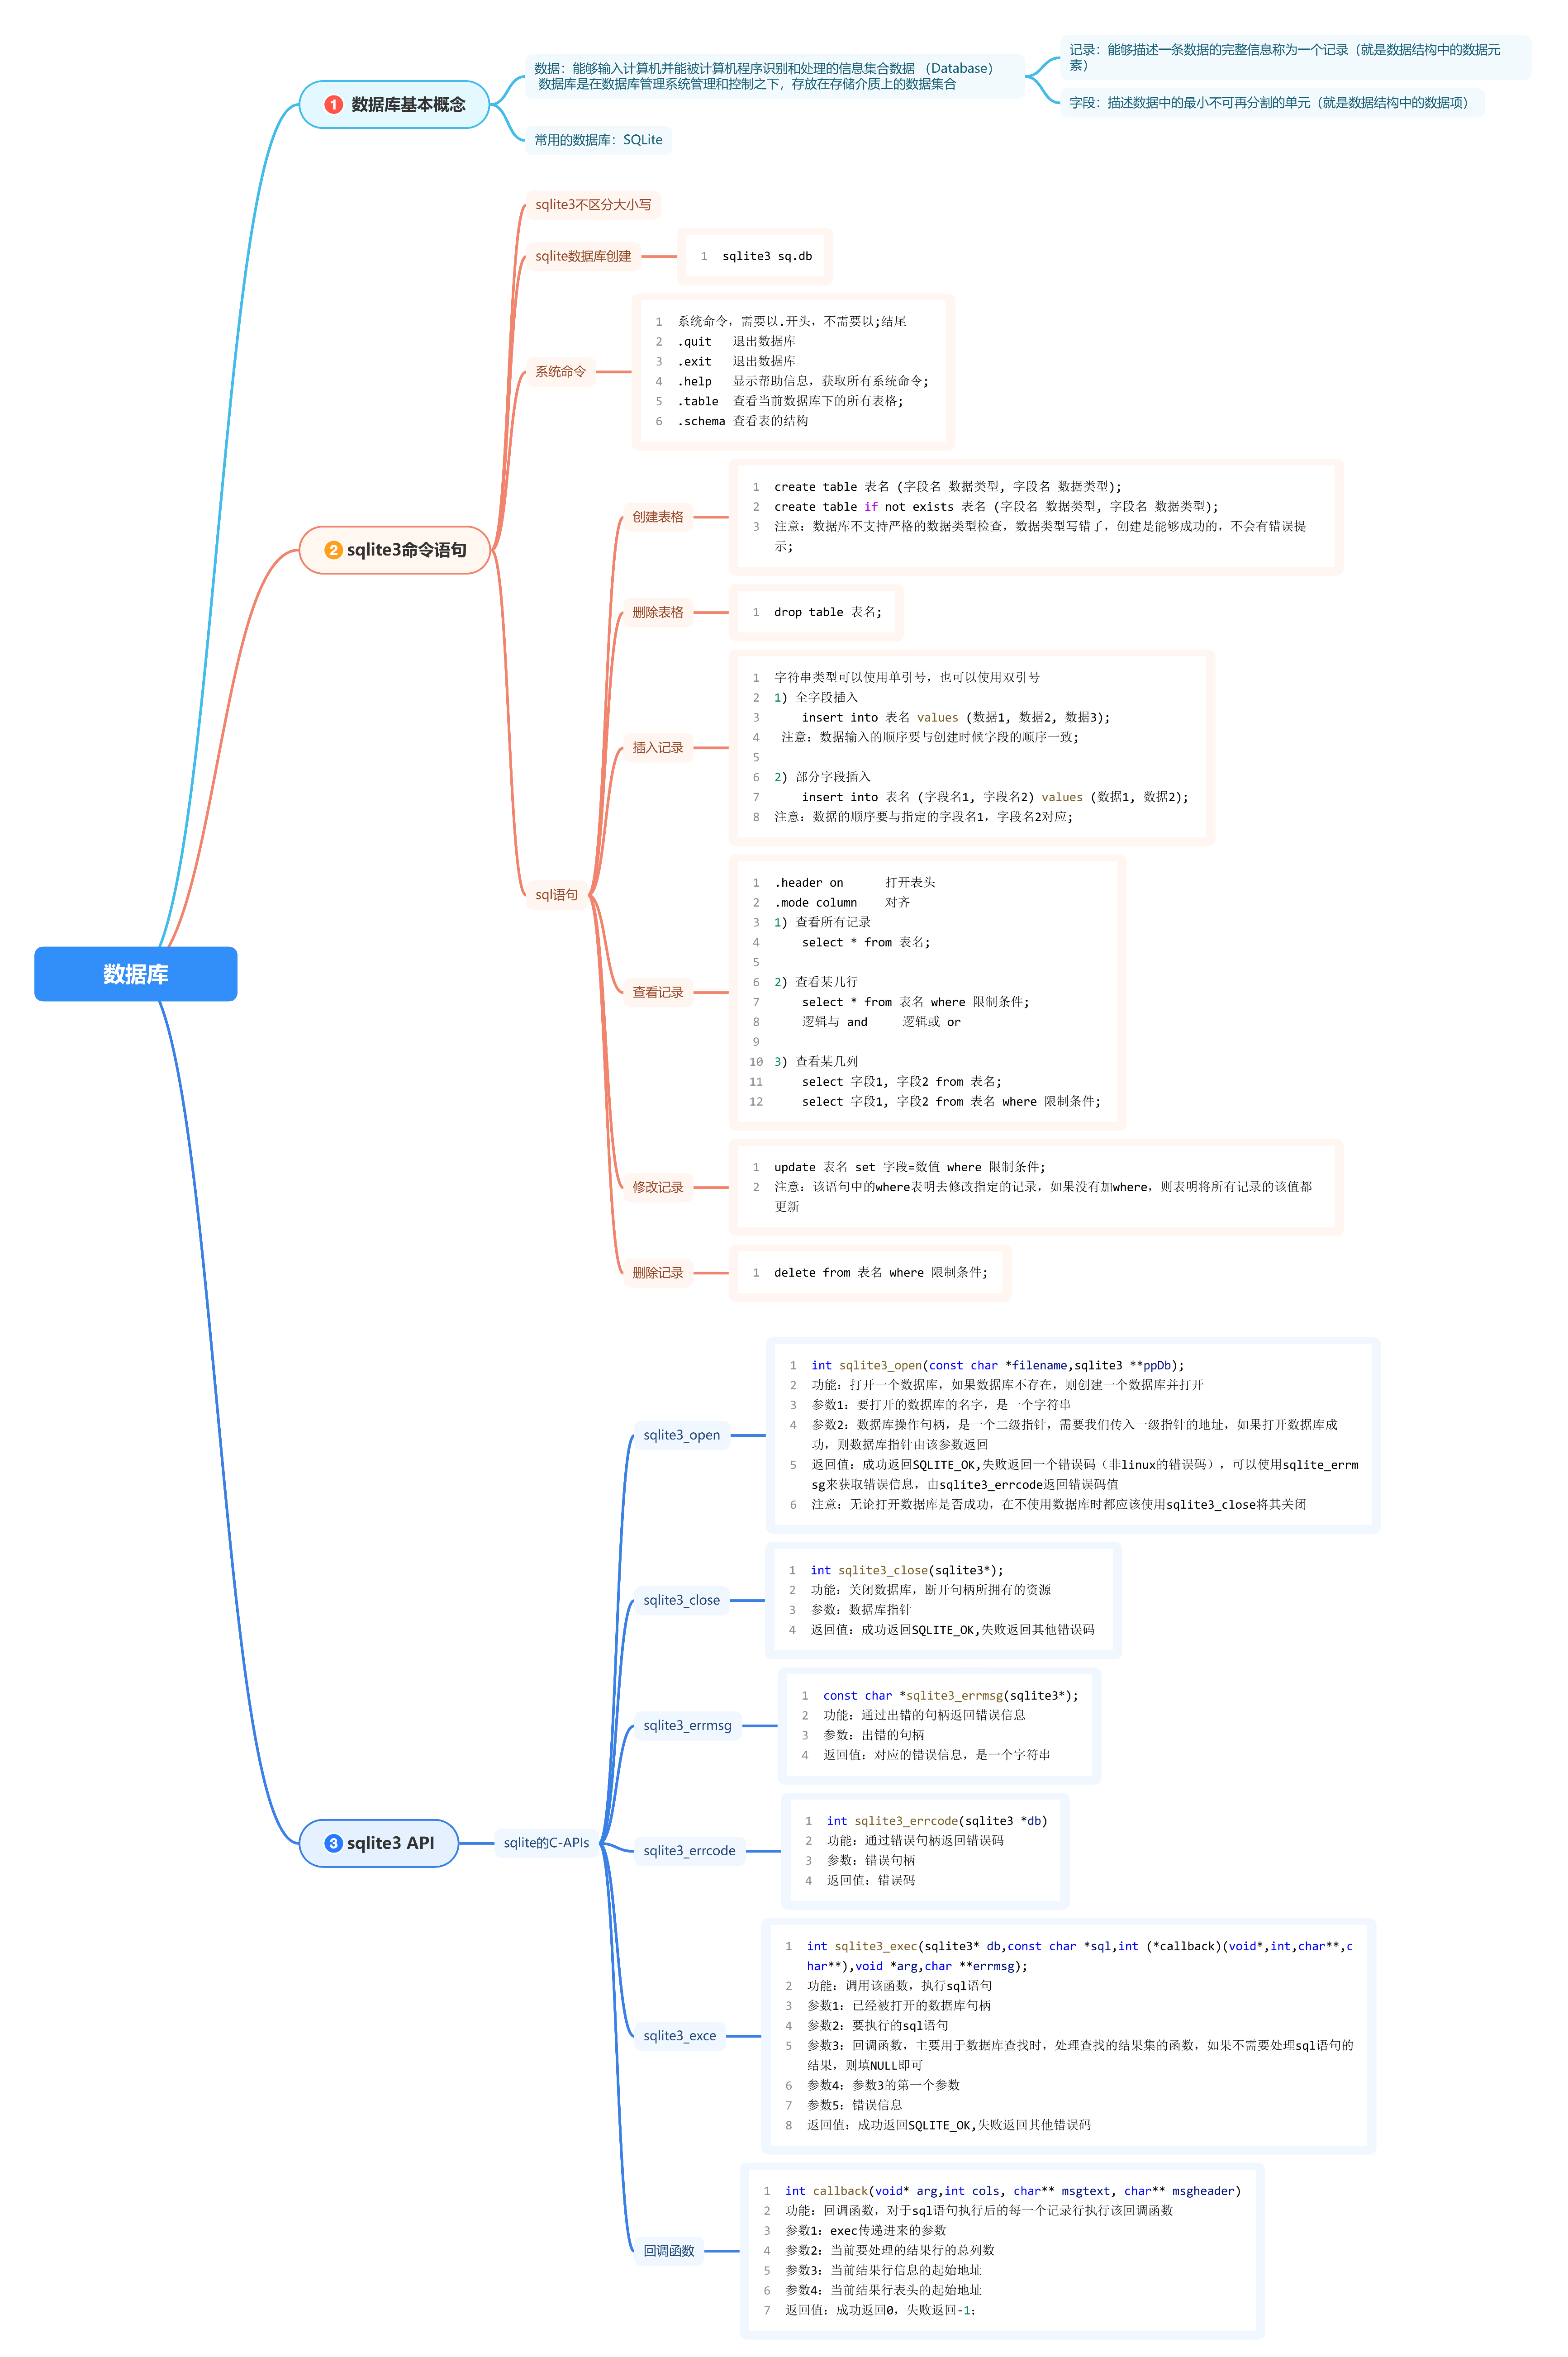Select the 删除表格 node
The height and width of the screenshot is (2357, 1568).
pyautogui.click(x=658, y=612)
